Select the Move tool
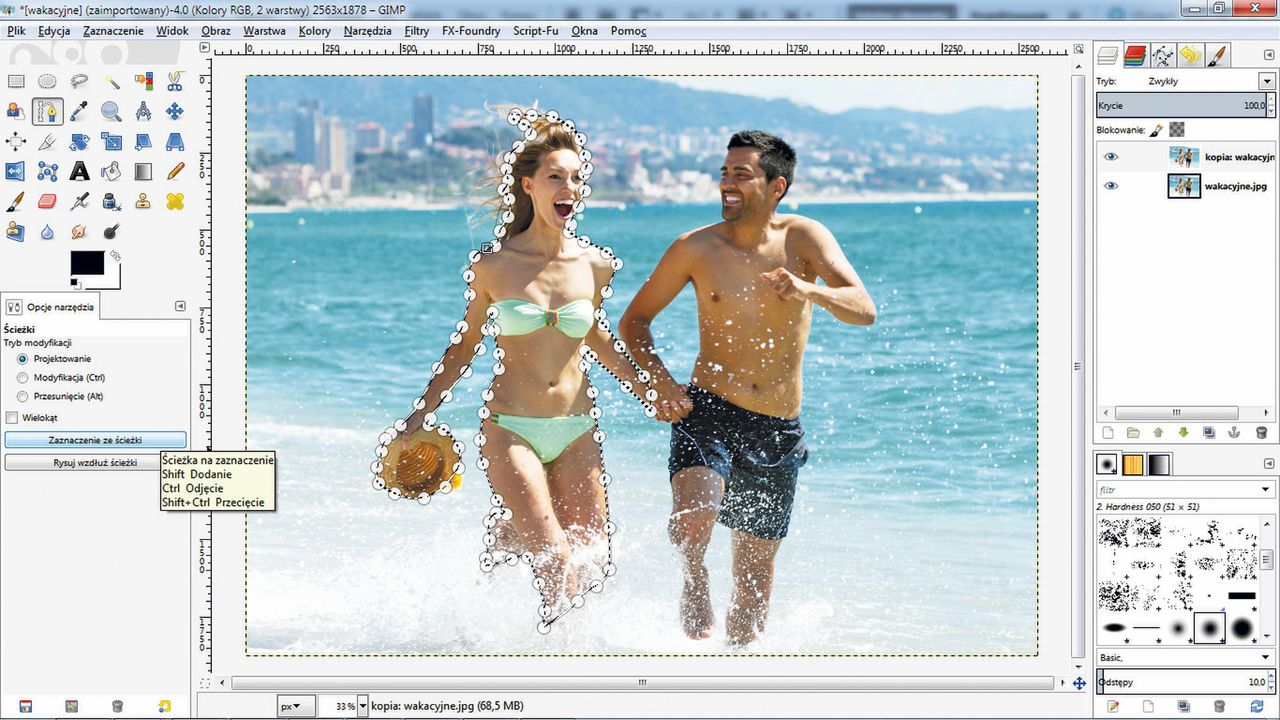The height and width of the screenshot is (720, 1280). coord(175,111)
